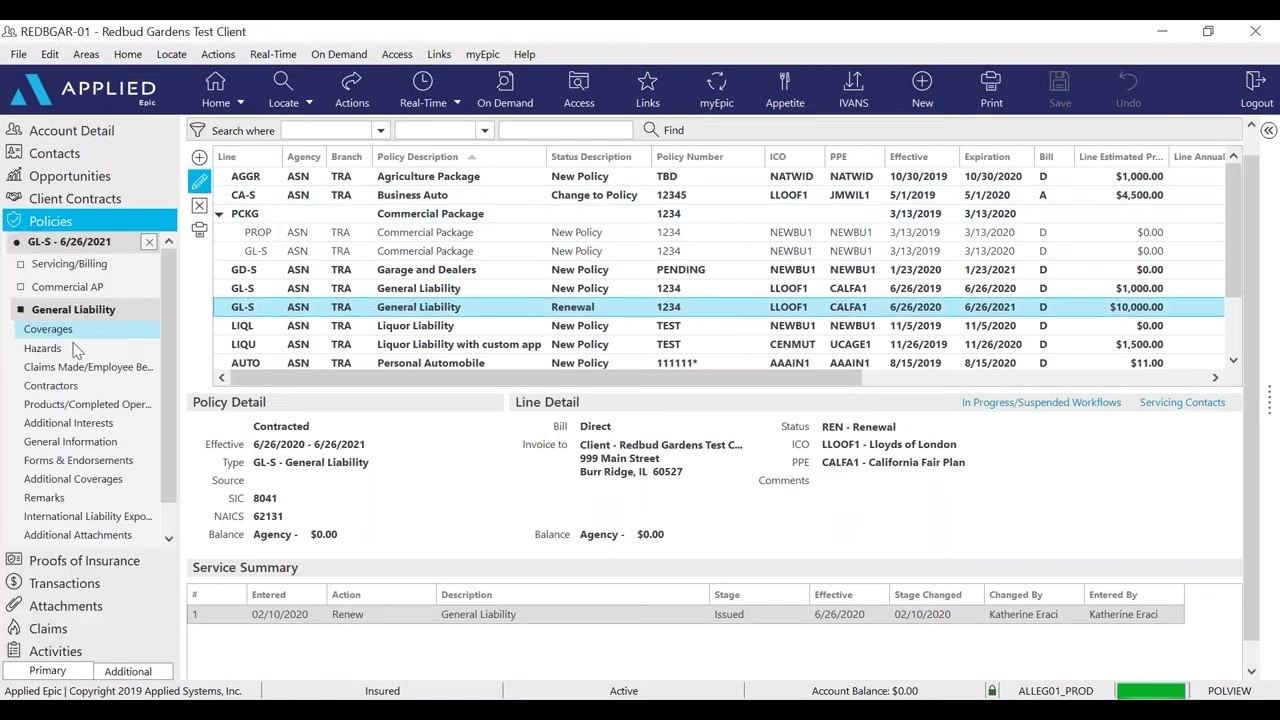Image resolution: width=1280 pixels, height=720 pixels.
Task: Click the pencil edit icon beside the policy list
Action: [199, 181]
